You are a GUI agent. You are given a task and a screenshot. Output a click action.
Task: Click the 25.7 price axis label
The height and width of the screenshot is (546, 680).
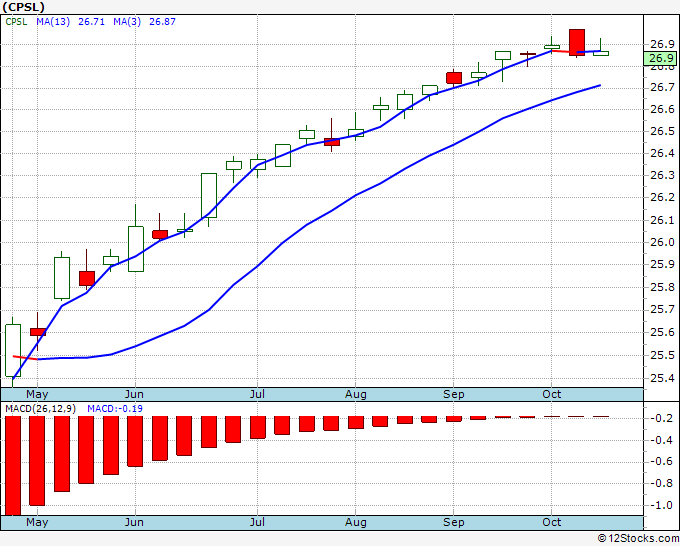pos(662,309)
